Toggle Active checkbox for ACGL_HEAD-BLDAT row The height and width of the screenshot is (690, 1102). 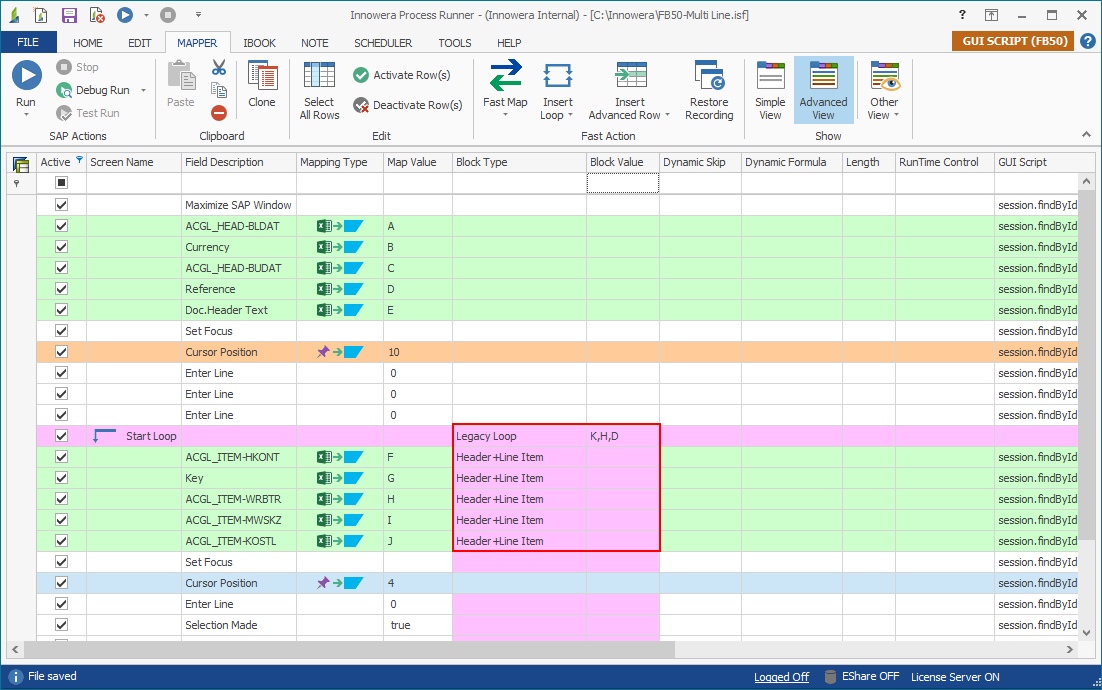coord(61,226)
